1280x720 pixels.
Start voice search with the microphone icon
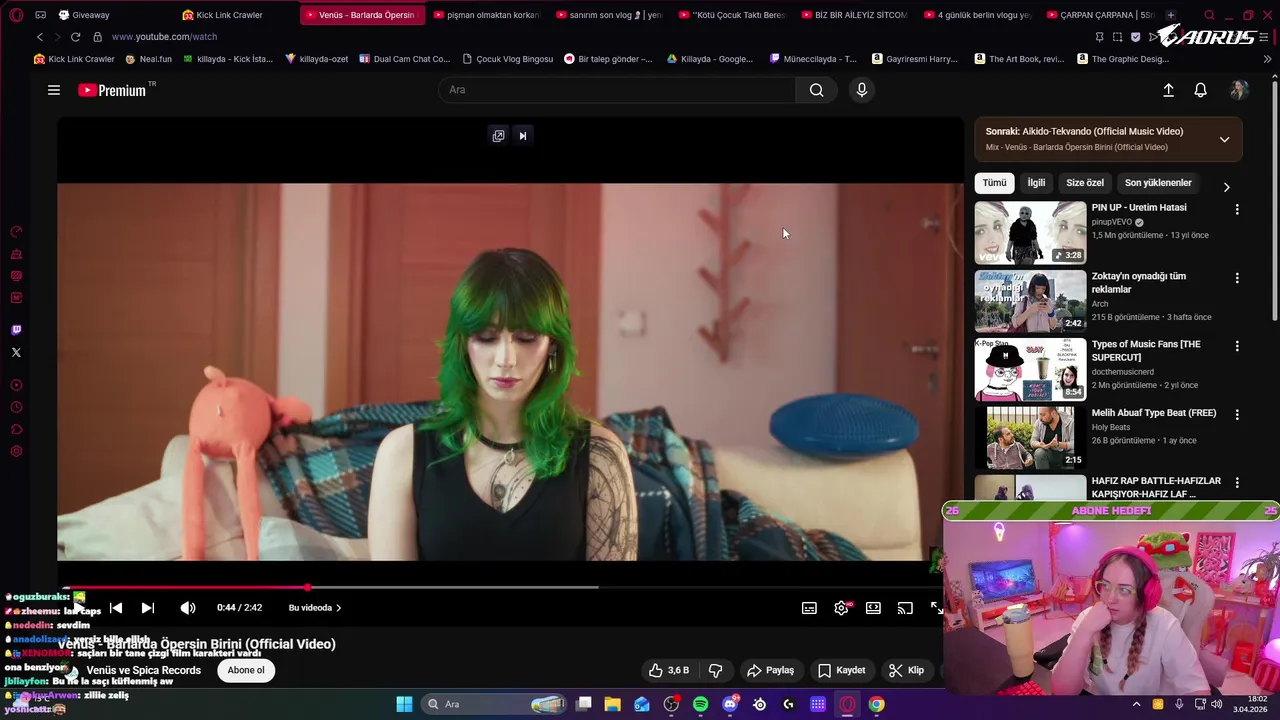coord(862,90)
